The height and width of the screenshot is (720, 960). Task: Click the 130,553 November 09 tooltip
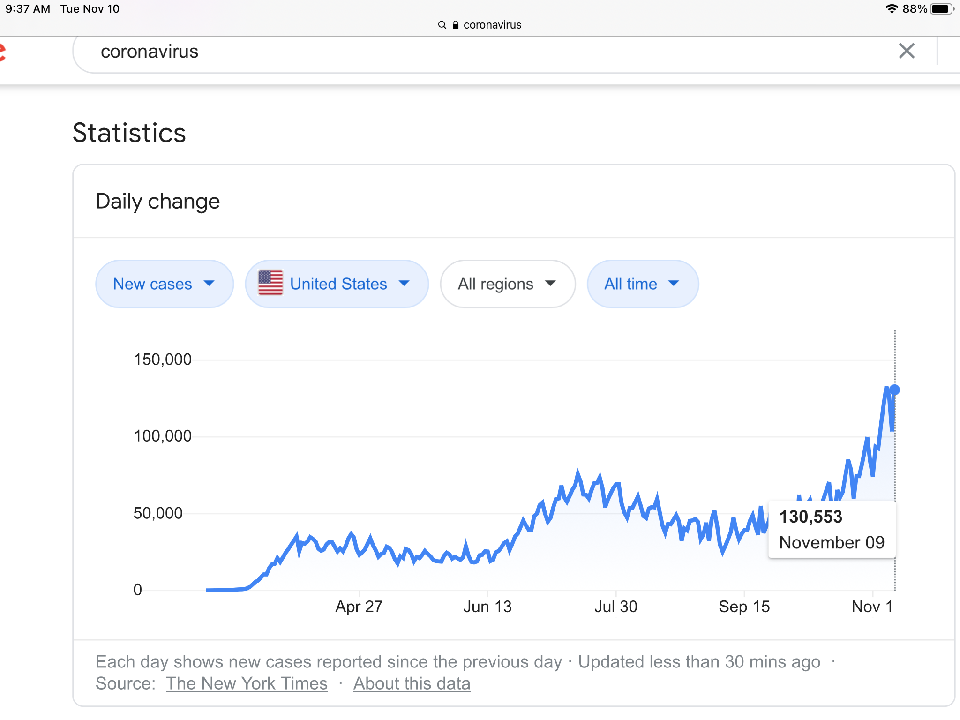pos(832,530)
